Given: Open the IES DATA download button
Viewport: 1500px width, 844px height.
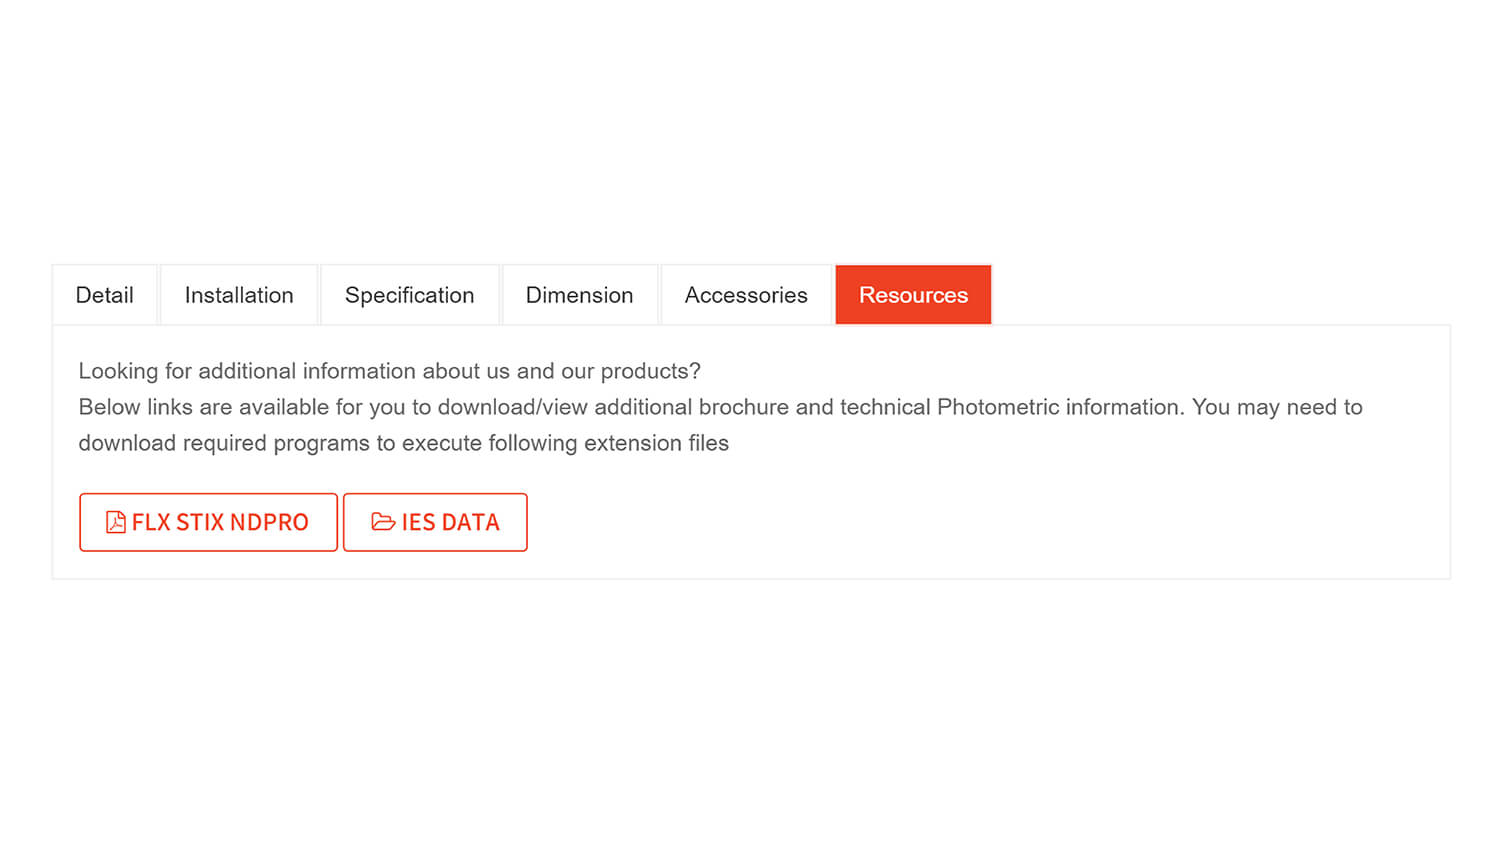Looking at the screenshot, I should coord(435,522).
